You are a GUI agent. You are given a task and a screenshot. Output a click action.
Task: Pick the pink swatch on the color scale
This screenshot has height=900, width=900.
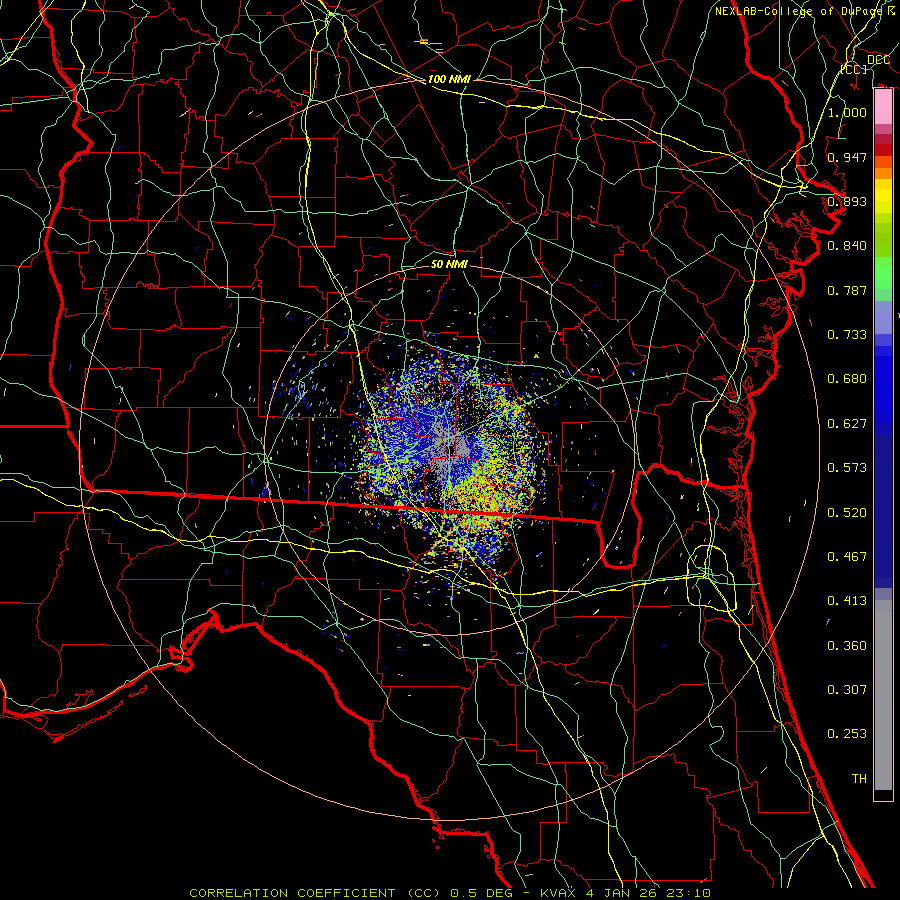coord(883,107)
